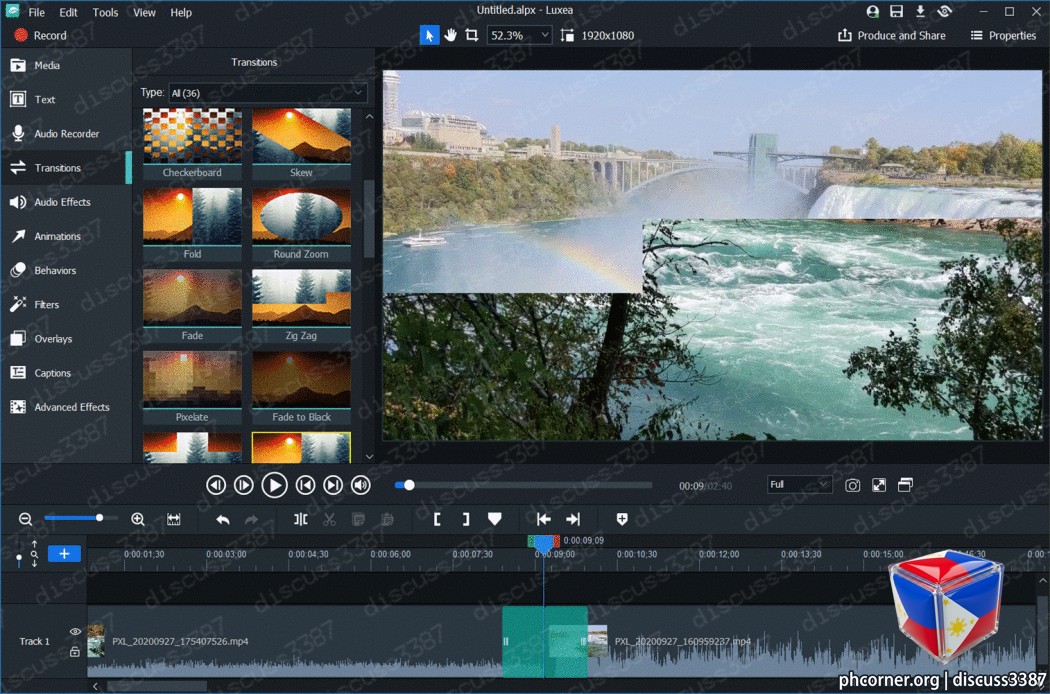Click the undo arrow icon
This screenshot has width=1050, height=694.
pos(223,519)
